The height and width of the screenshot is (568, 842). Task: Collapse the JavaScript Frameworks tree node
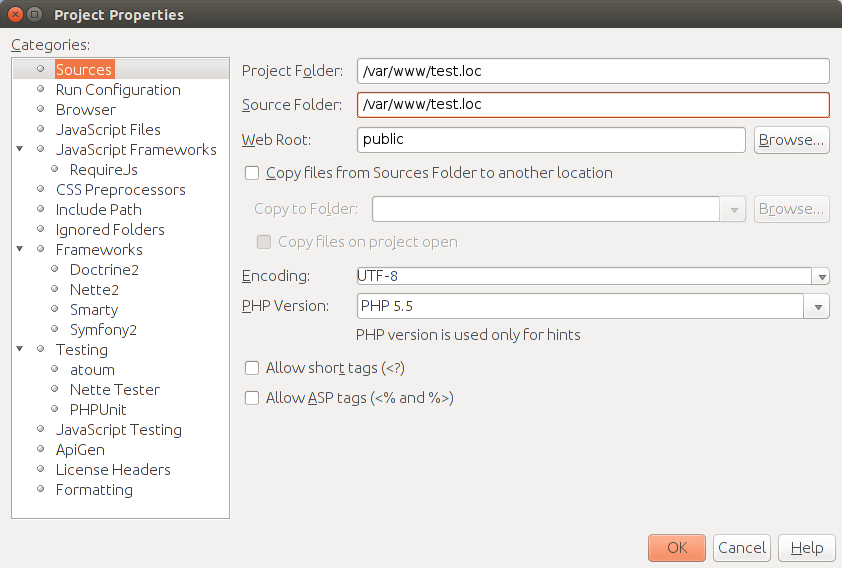pos(20,149)
